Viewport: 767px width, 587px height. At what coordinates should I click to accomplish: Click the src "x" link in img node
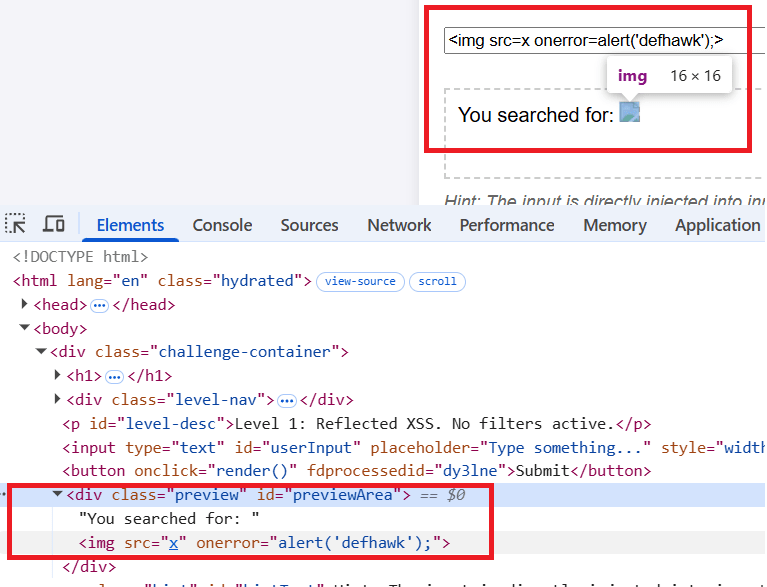(172, 543)
